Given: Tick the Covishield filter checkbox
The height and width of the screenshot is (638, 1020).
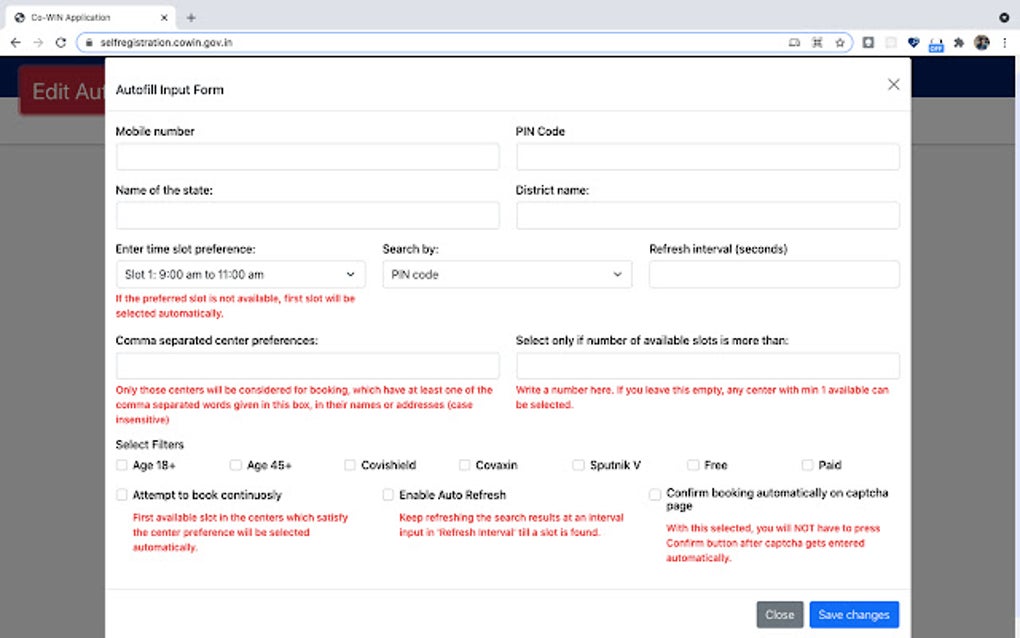Looking at the screenshot, I should [350, 465].
